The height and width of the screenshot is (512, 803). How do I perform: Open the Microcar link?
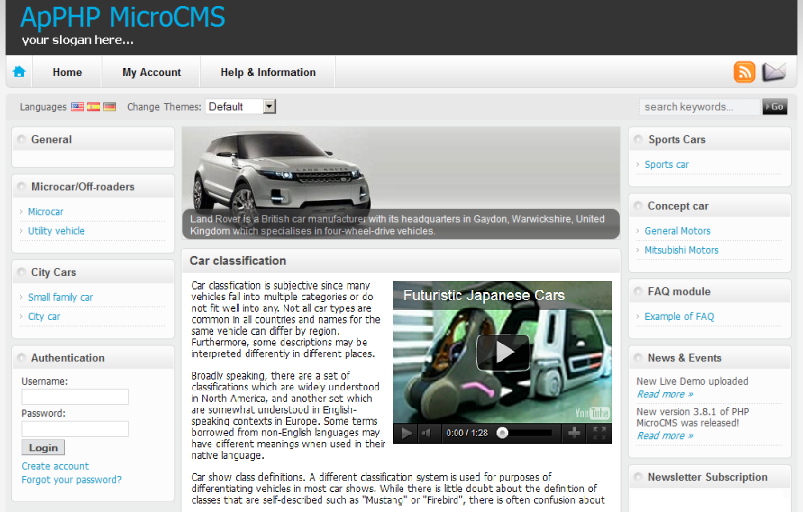pos(46,211)
